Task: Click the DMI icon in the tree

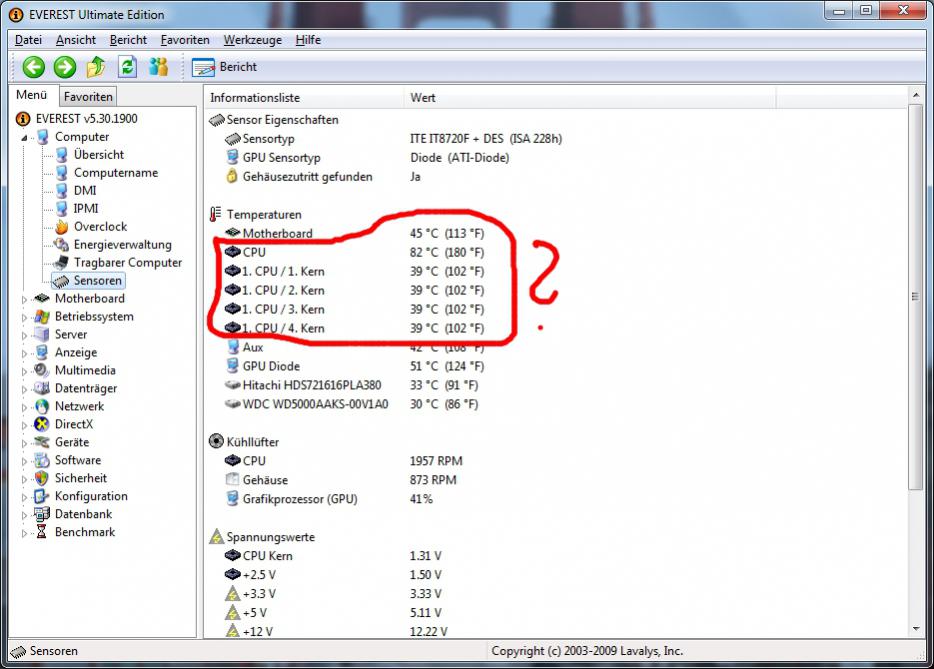Action: (62, 191)
